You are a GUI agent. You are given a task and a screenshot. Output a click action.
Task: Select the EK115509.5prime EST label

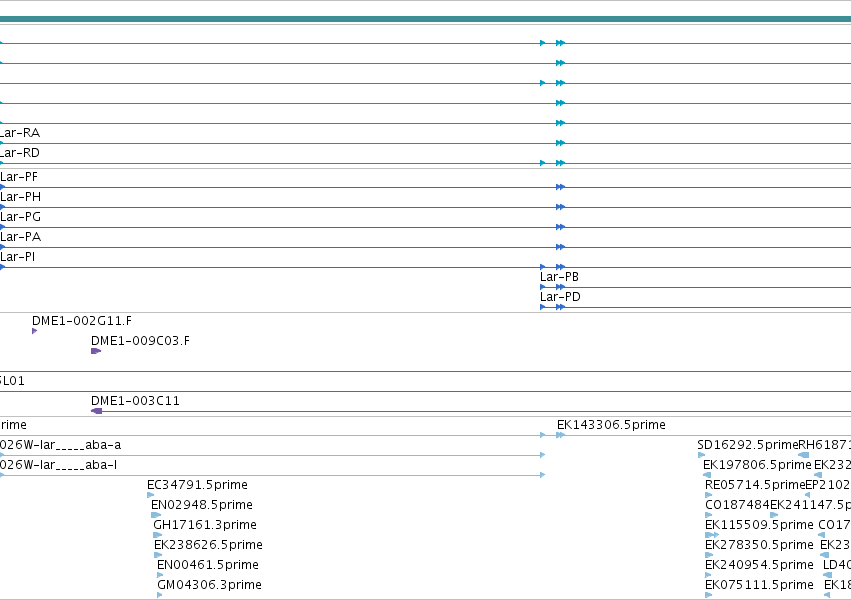pyautogui.click(x=759, y=525)
